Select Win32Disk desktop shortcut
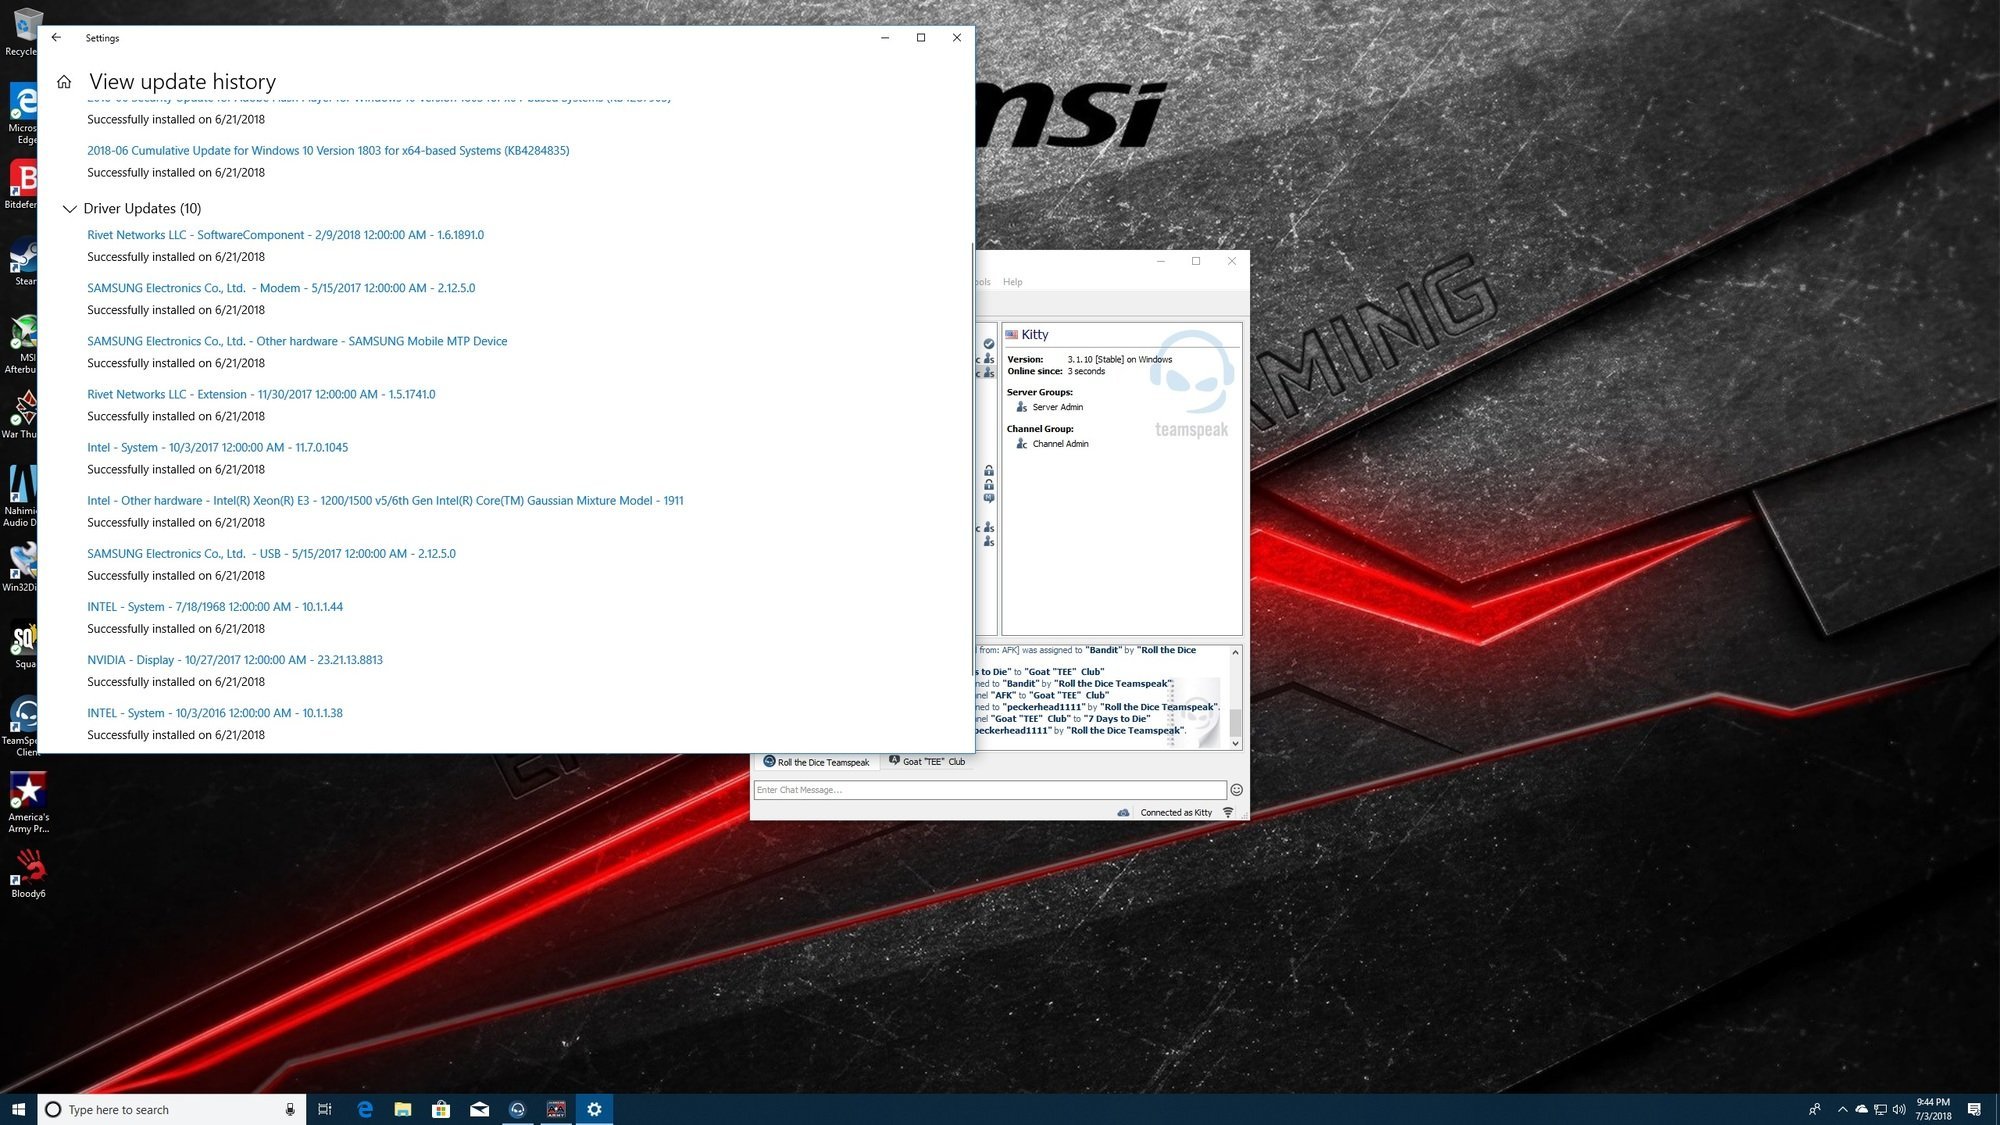 coord(20,568)
